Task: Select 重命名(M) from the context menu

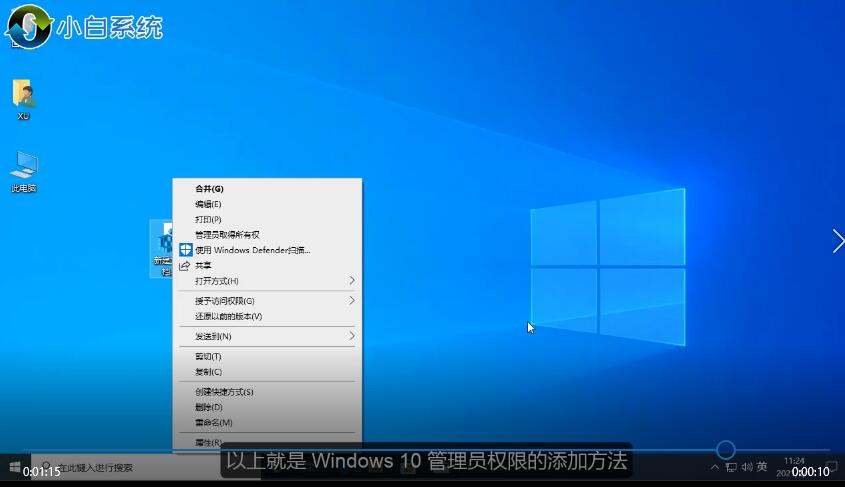Action: click(213, 422)
